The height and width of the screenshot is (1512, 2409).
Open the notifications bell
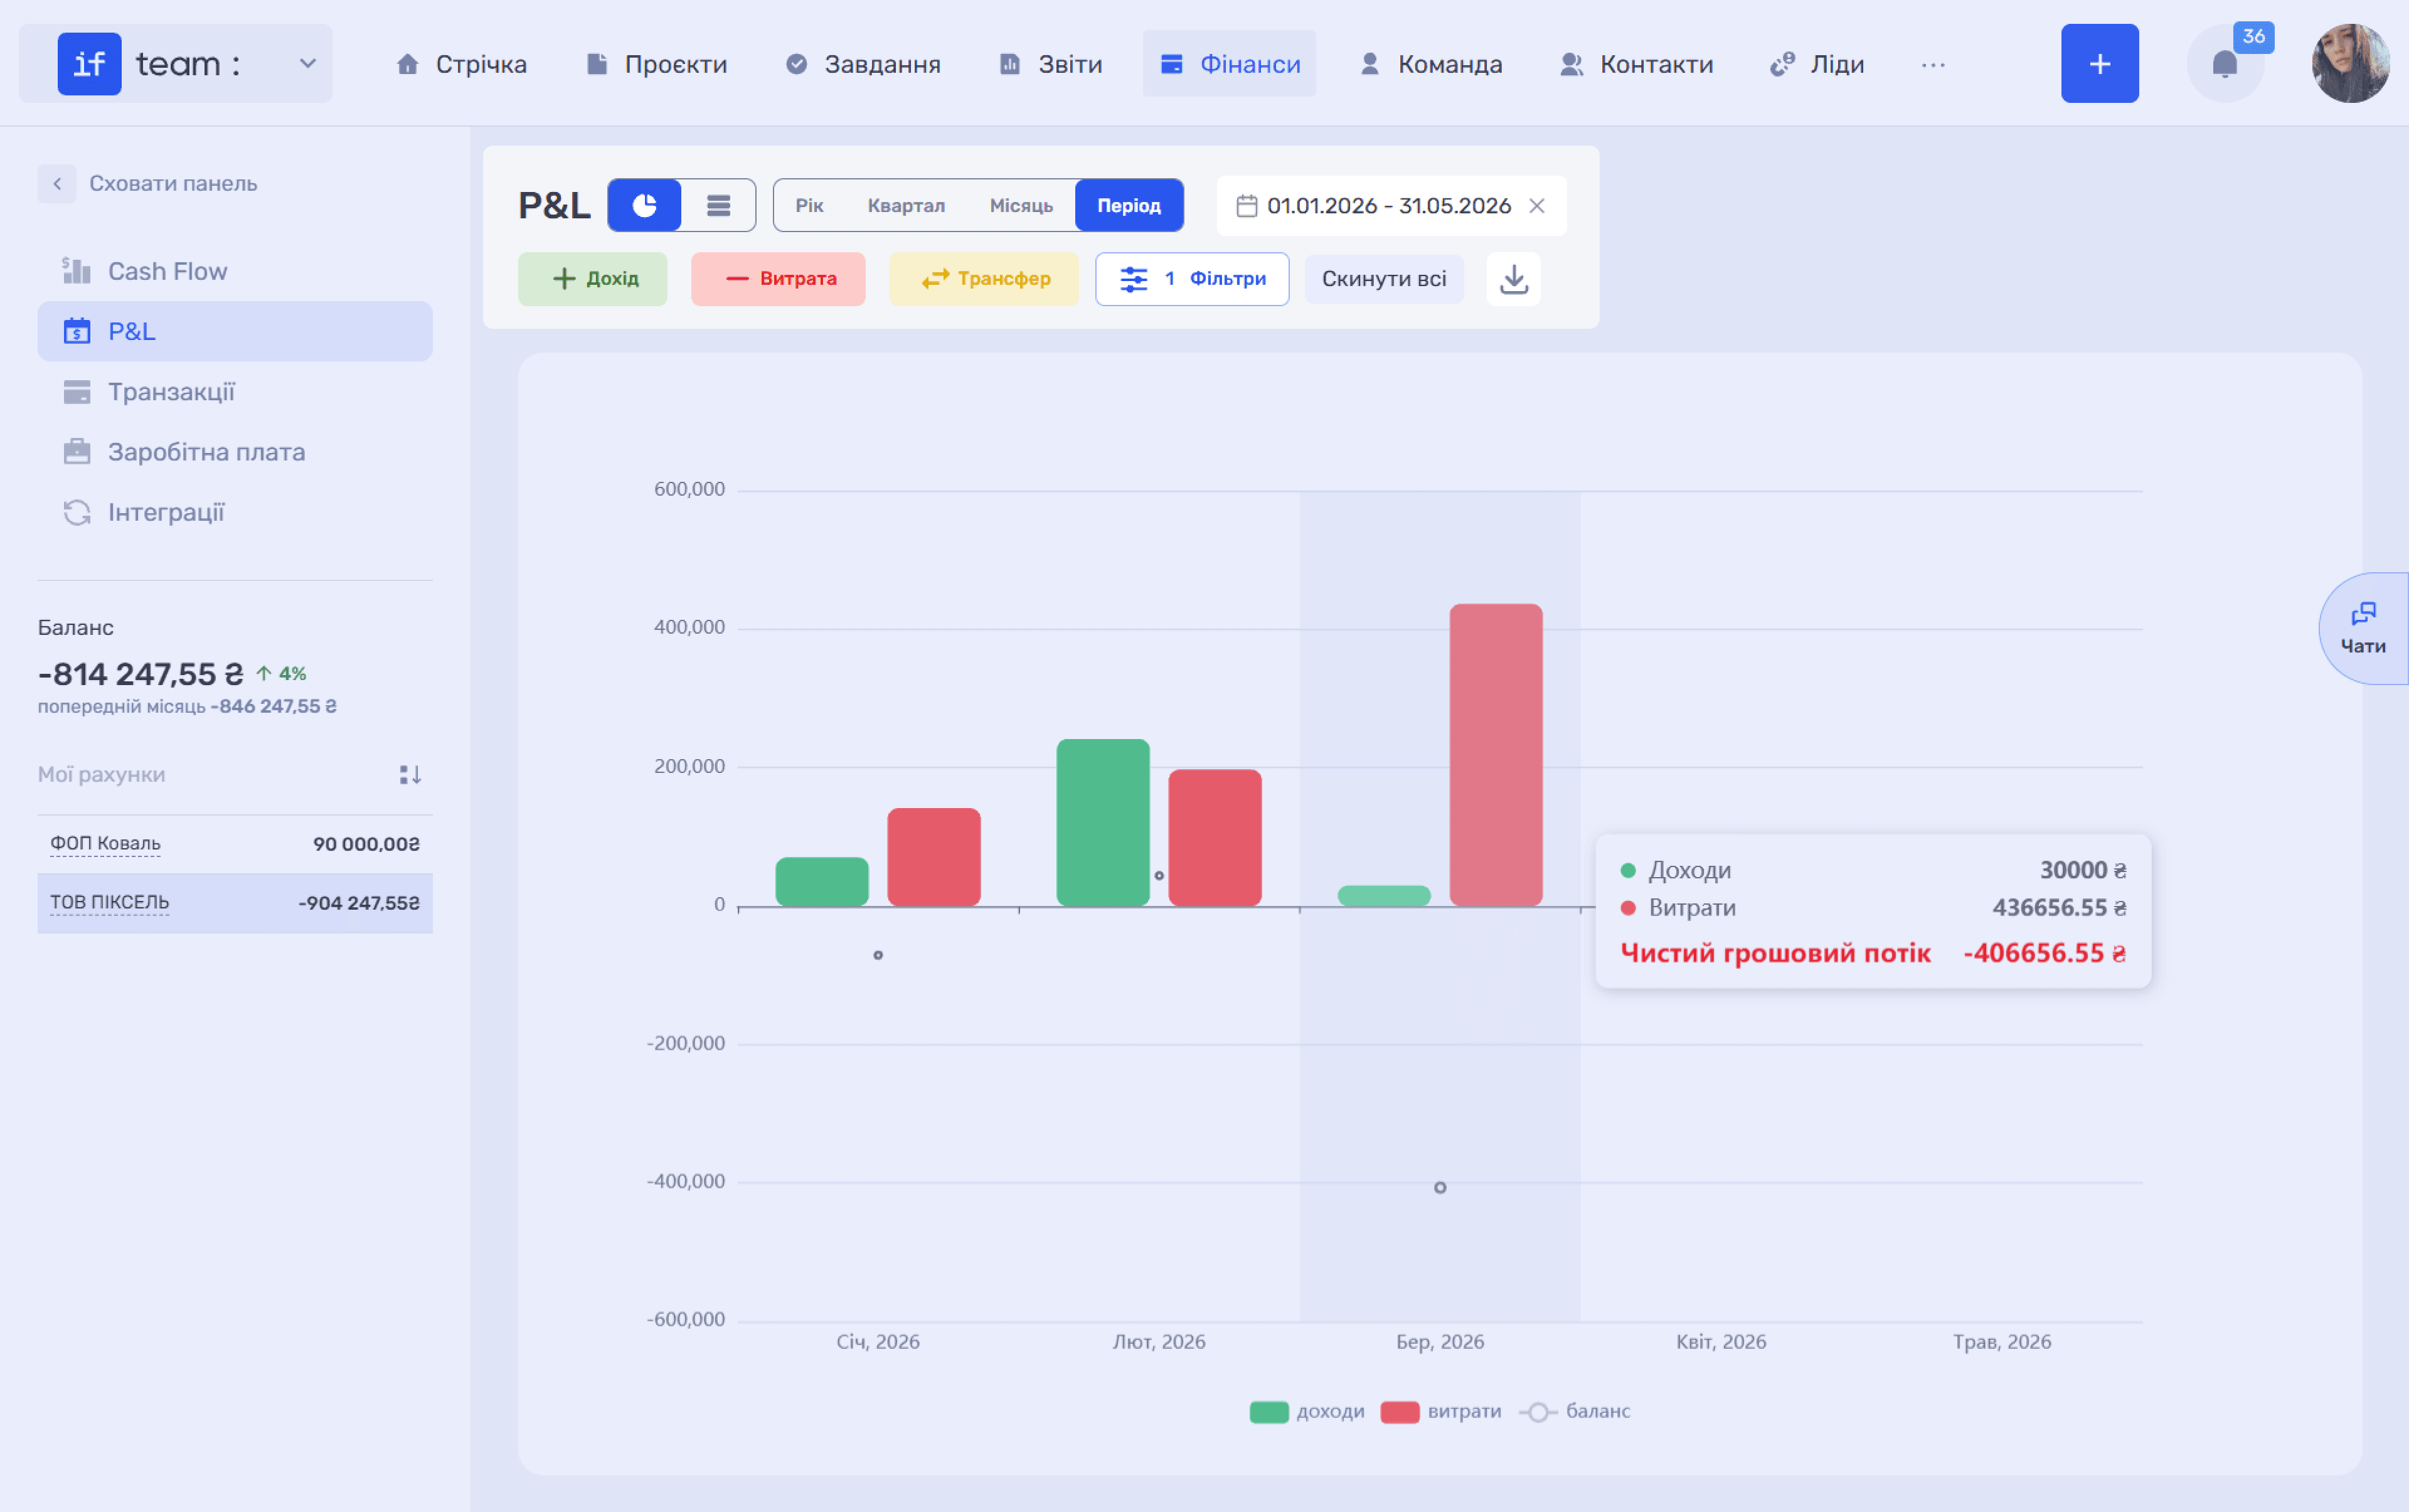pyautogui.click(x=2224, y=64)
